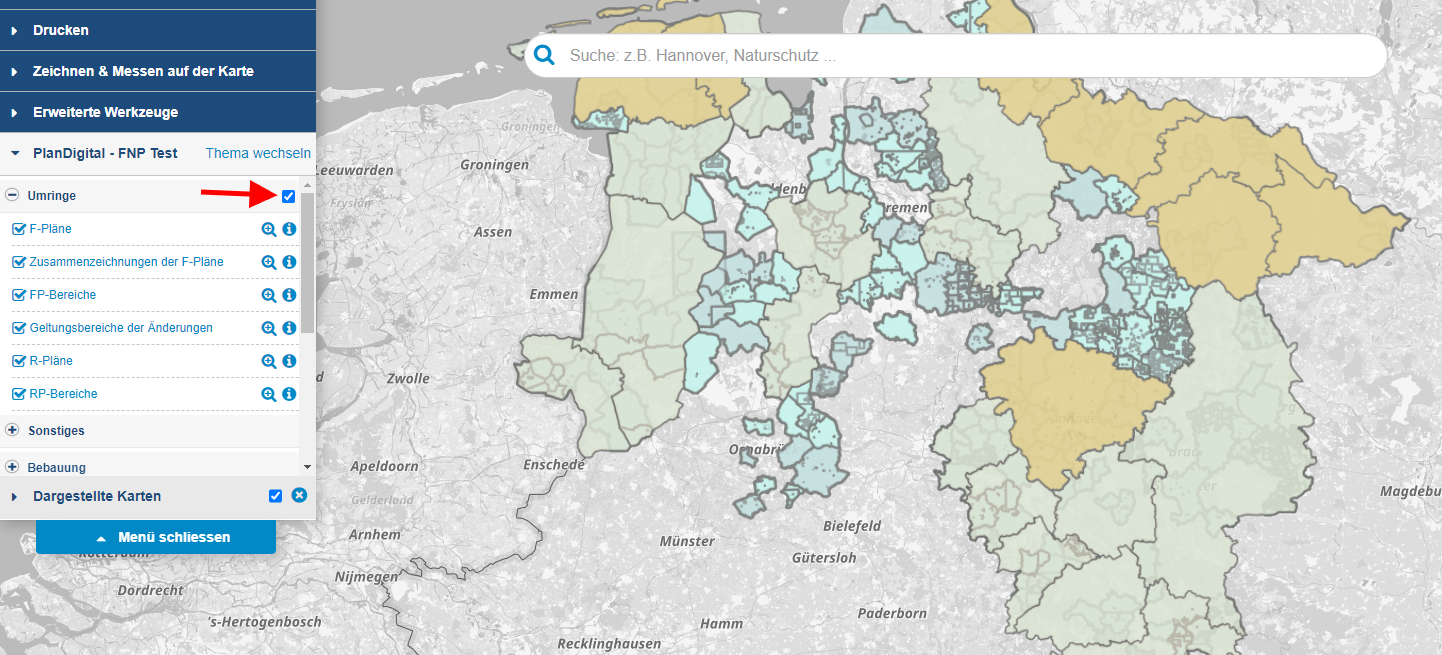The height and width of the screenshot is (655, 1442).
Task: Disable the R-Pläne layer checkbox
Action: 18,361
